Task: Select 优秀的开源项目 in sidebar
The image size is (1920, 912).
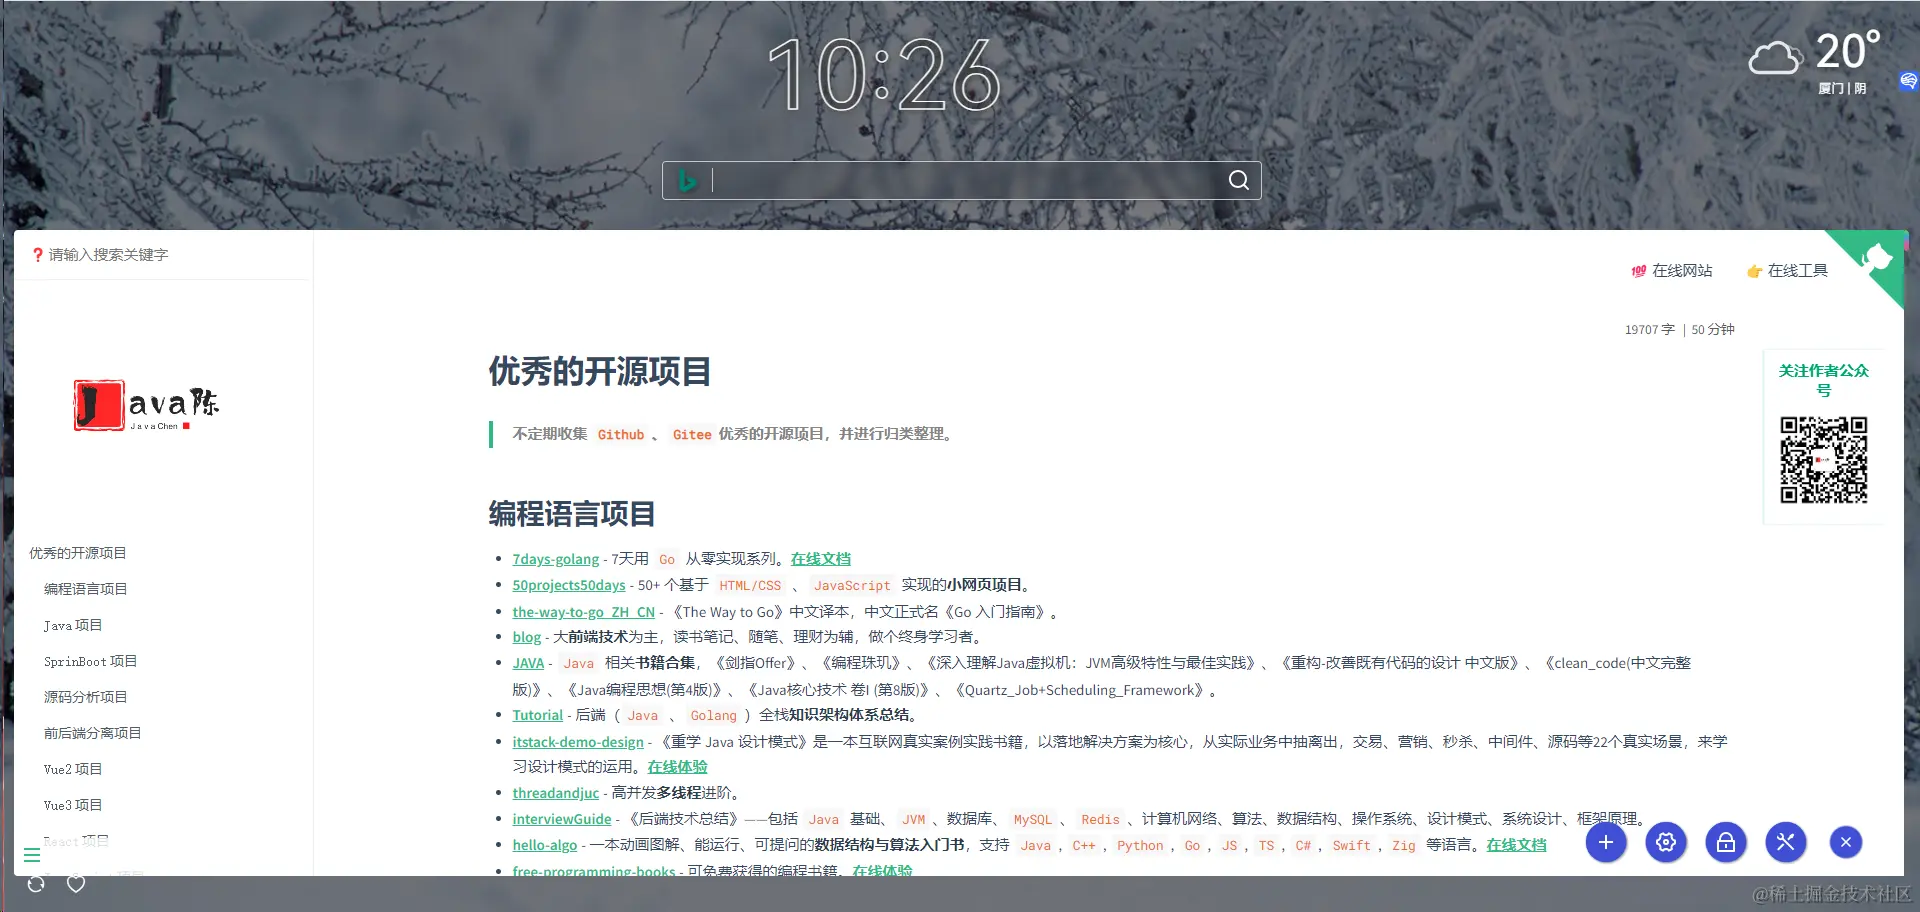Action: 78,553
